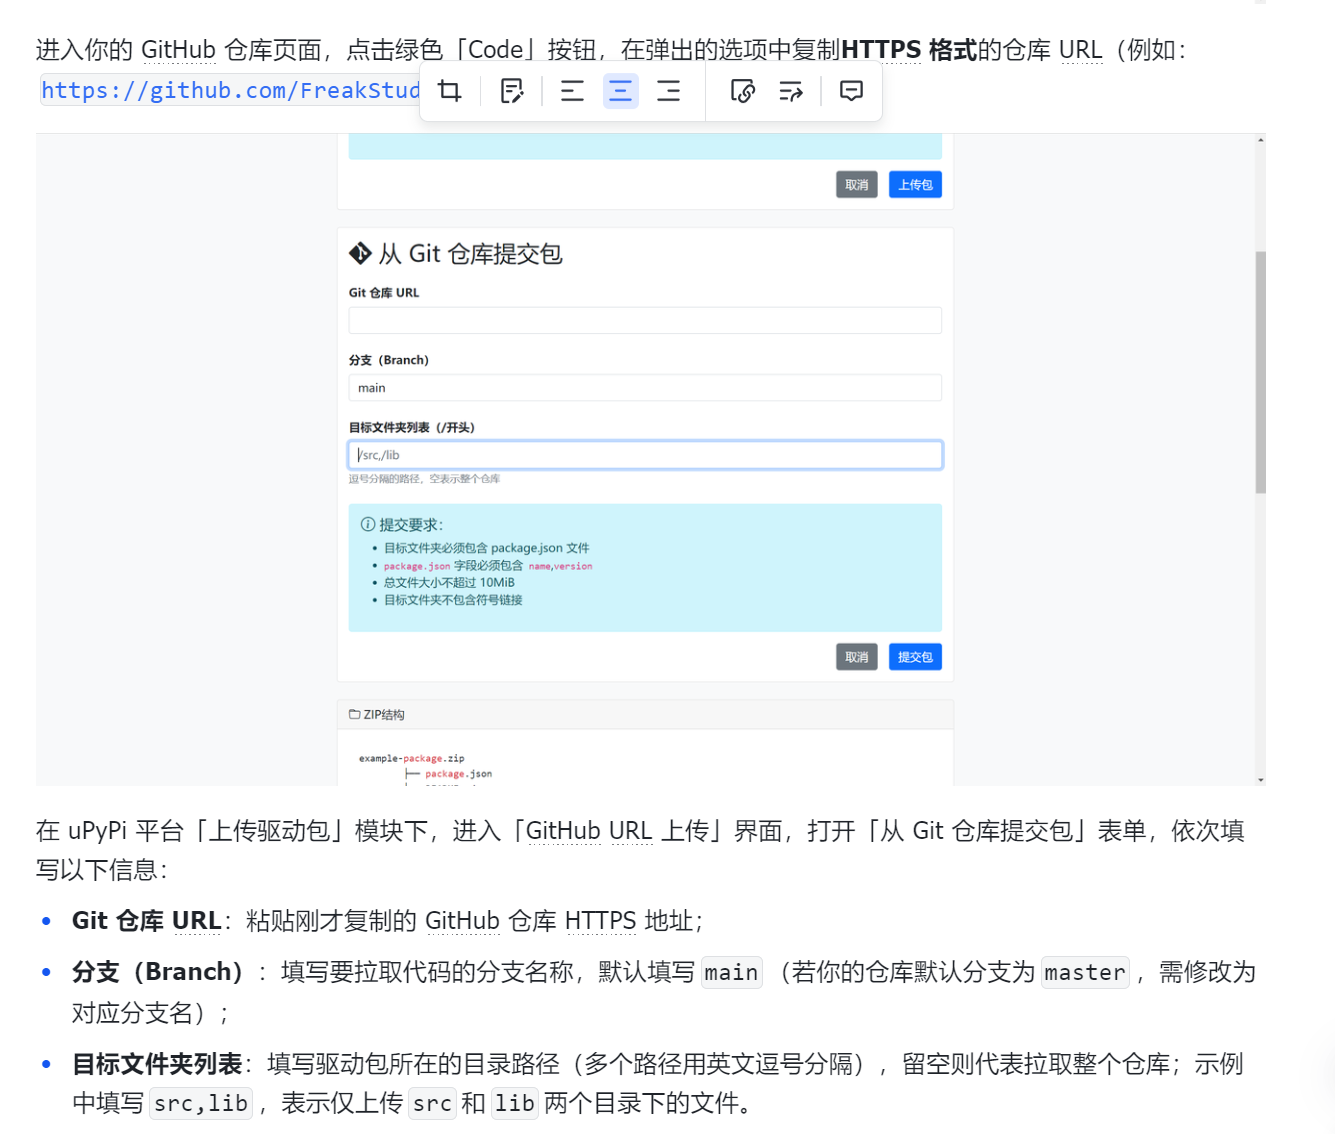The height and width of the screenshot is (1134, 1335).
Task: Click the 分支 (Branch) field containing main
Action: (x=645, y=388)
